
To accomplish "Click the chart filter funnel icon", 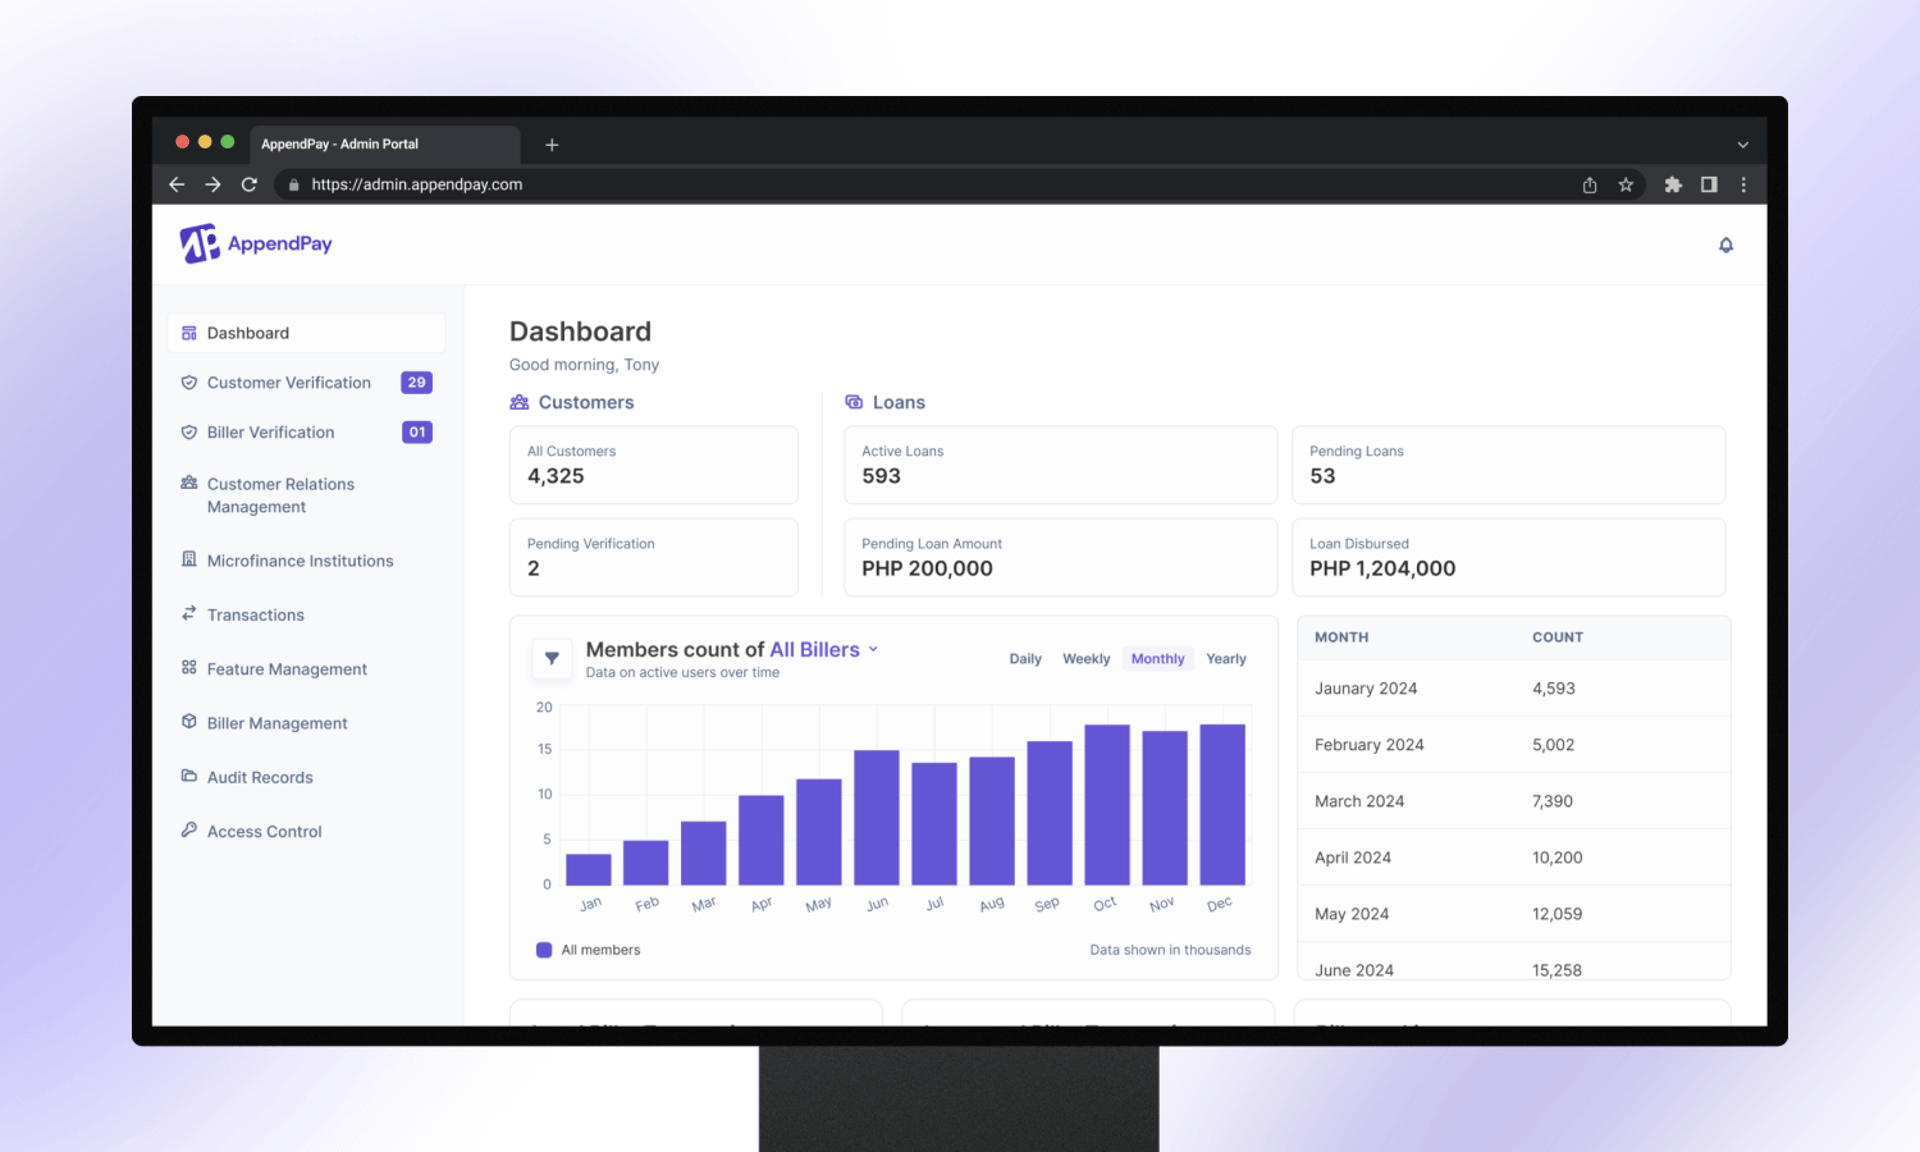I will tap(552, 658).
